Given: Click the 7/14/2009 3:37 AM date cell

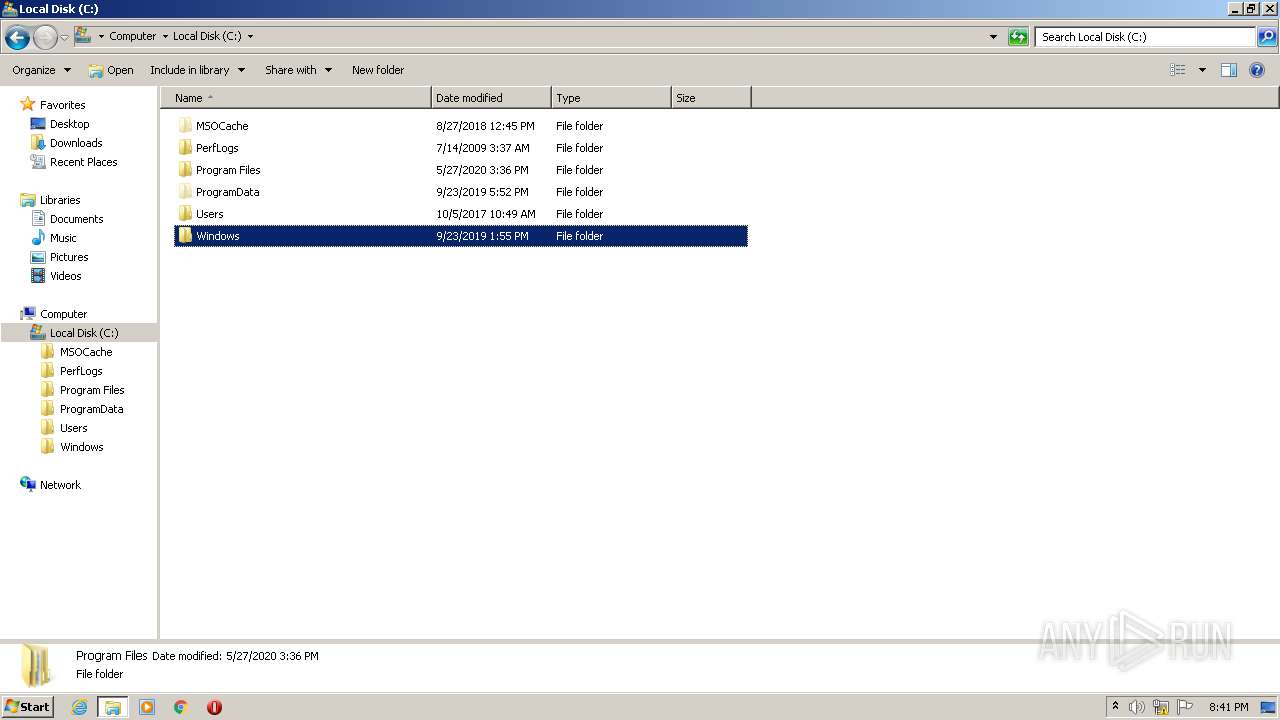Looking at the screenshot, I should [x=483, y=148].
